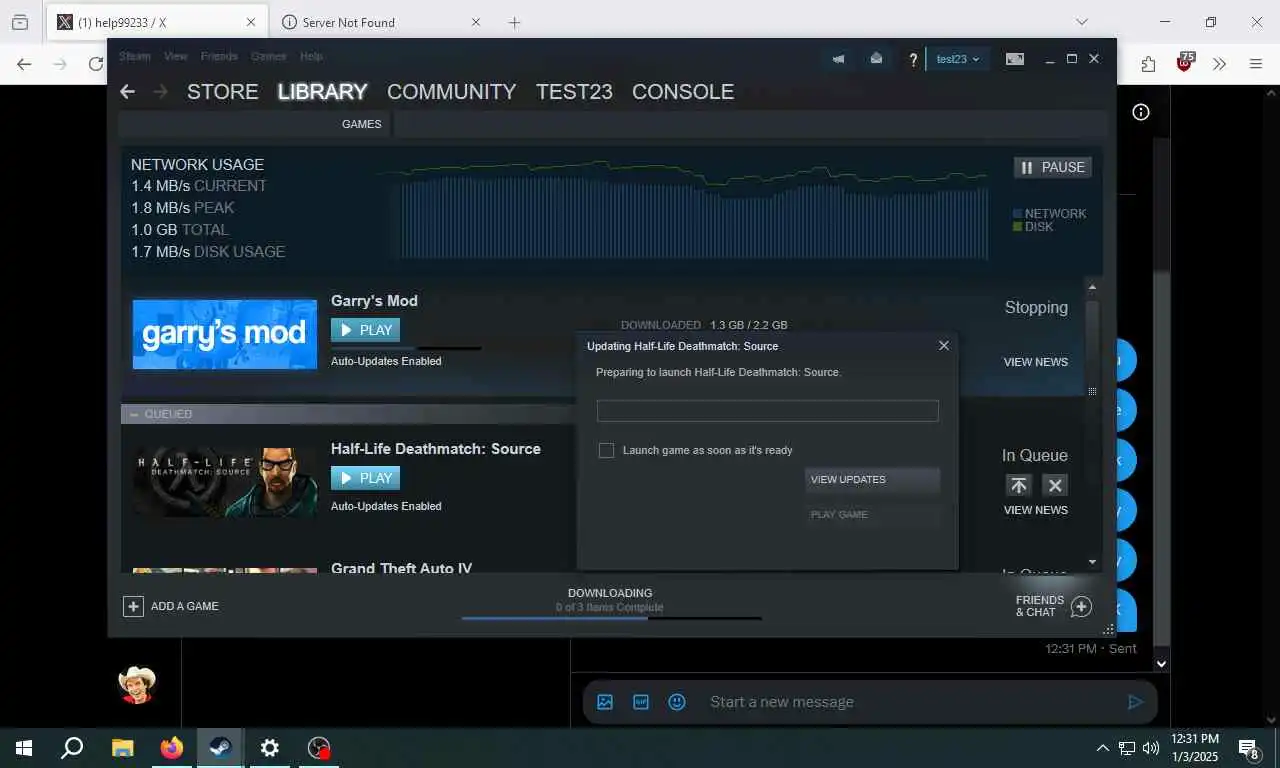Open the View menu in Steam

tap(176, 57)
